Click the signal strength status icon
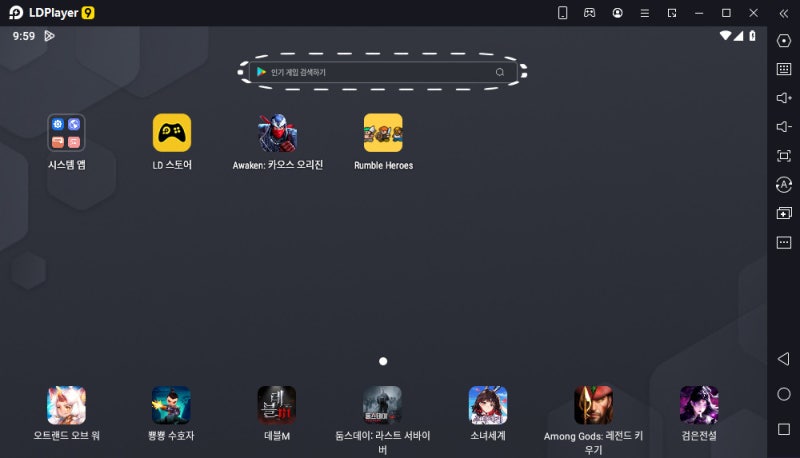The width and height of the screenshot is (800, 458). 738,35
